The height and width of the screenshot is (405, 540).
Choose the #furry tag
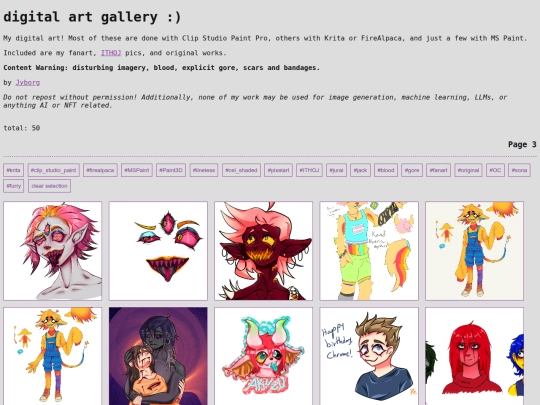tap(13, 186)
